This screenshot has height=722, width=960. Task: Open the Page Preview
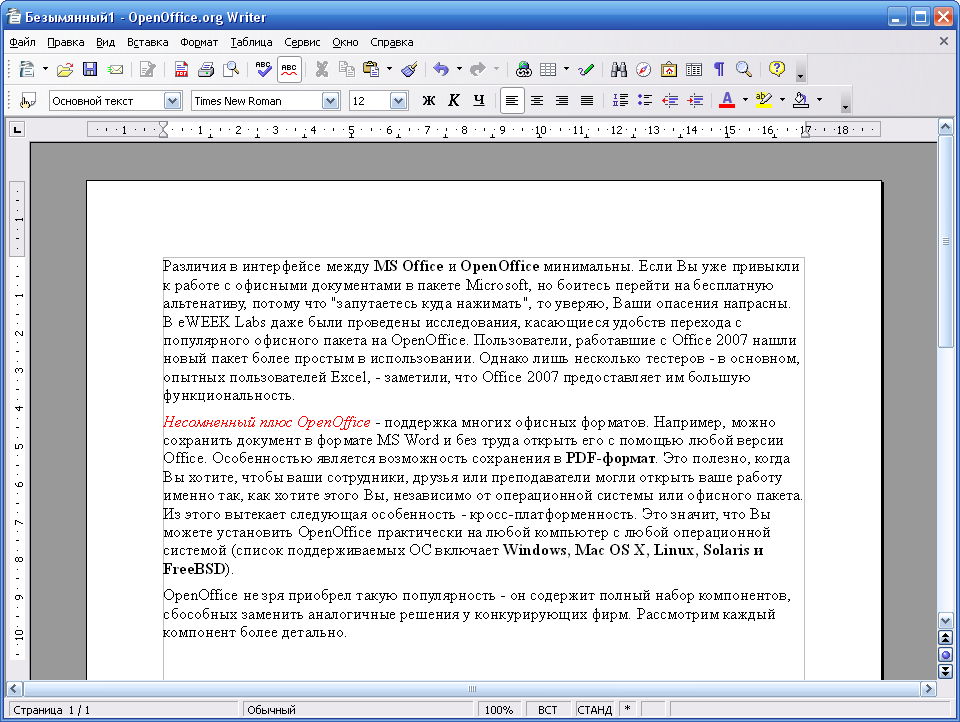click(231, 69)
